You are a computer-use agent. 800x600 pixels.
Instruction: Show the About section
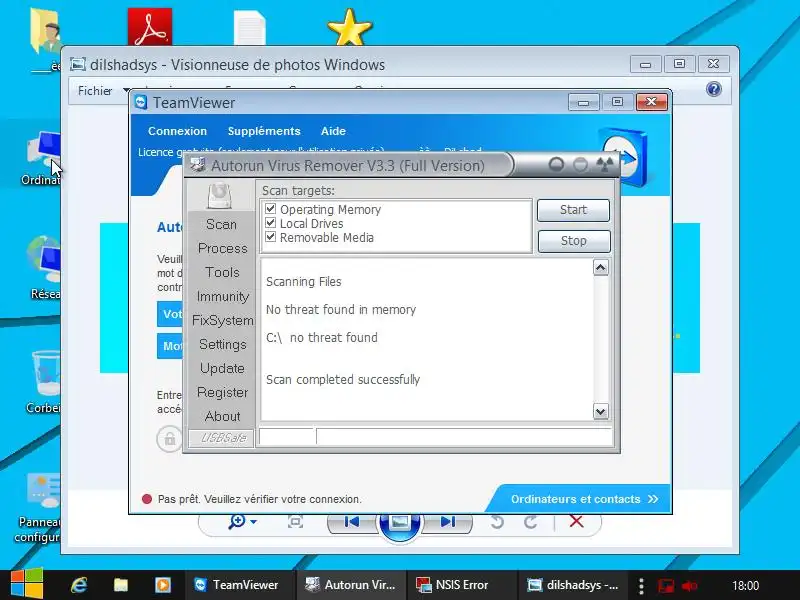222,416
